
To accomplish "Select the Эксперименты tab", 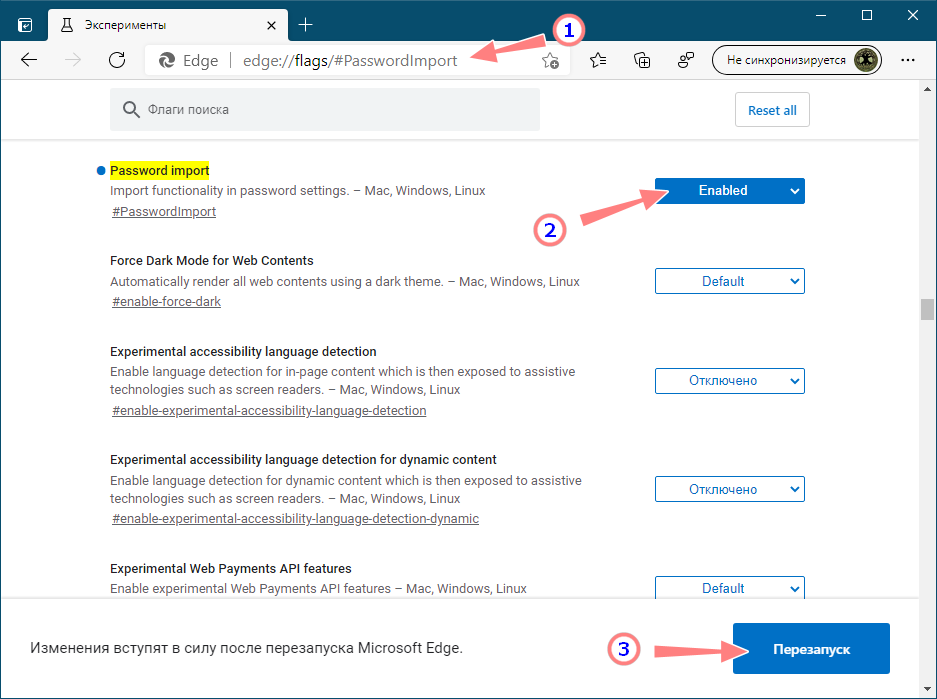I will (168, 25).
